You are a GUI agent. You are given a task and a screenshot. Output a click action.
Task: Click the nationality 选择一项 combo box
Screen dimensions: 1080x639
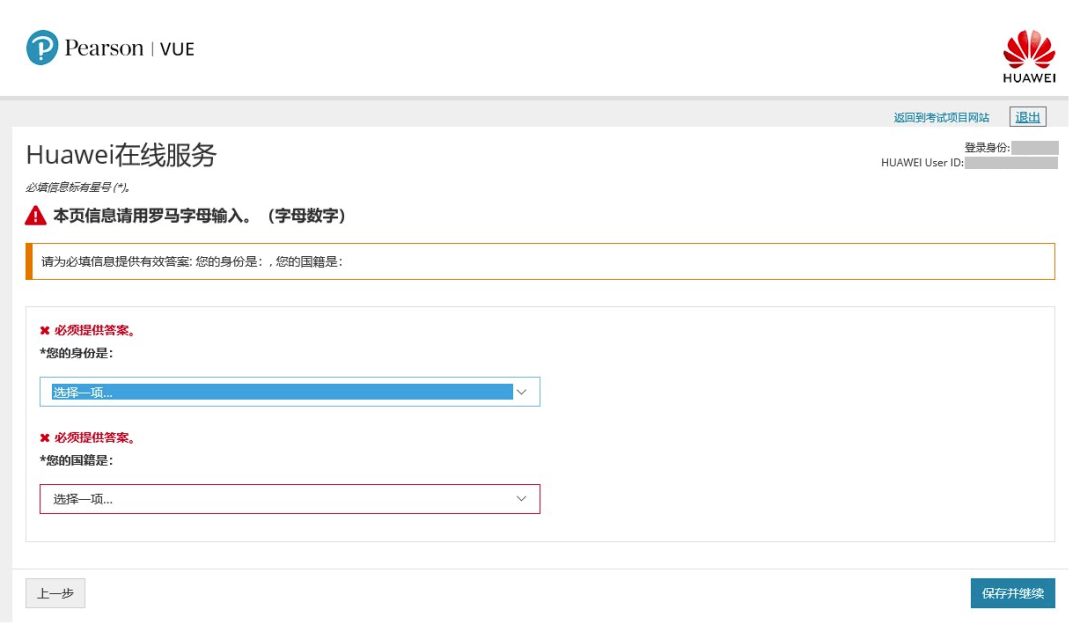pyautogui.click(x=290, y=499)
